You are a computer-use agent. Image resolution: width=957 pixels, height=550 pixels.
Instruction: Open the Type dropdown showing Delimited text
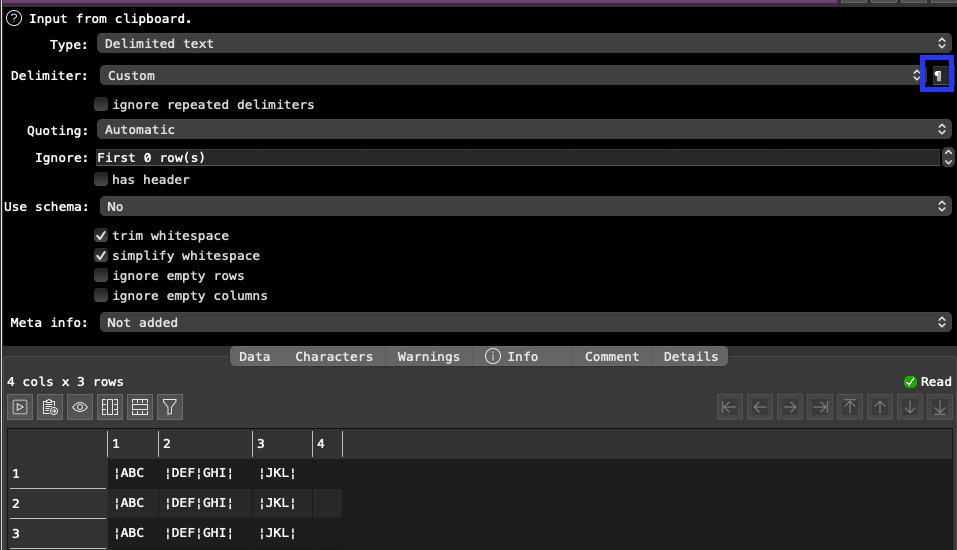coord(524,43)
